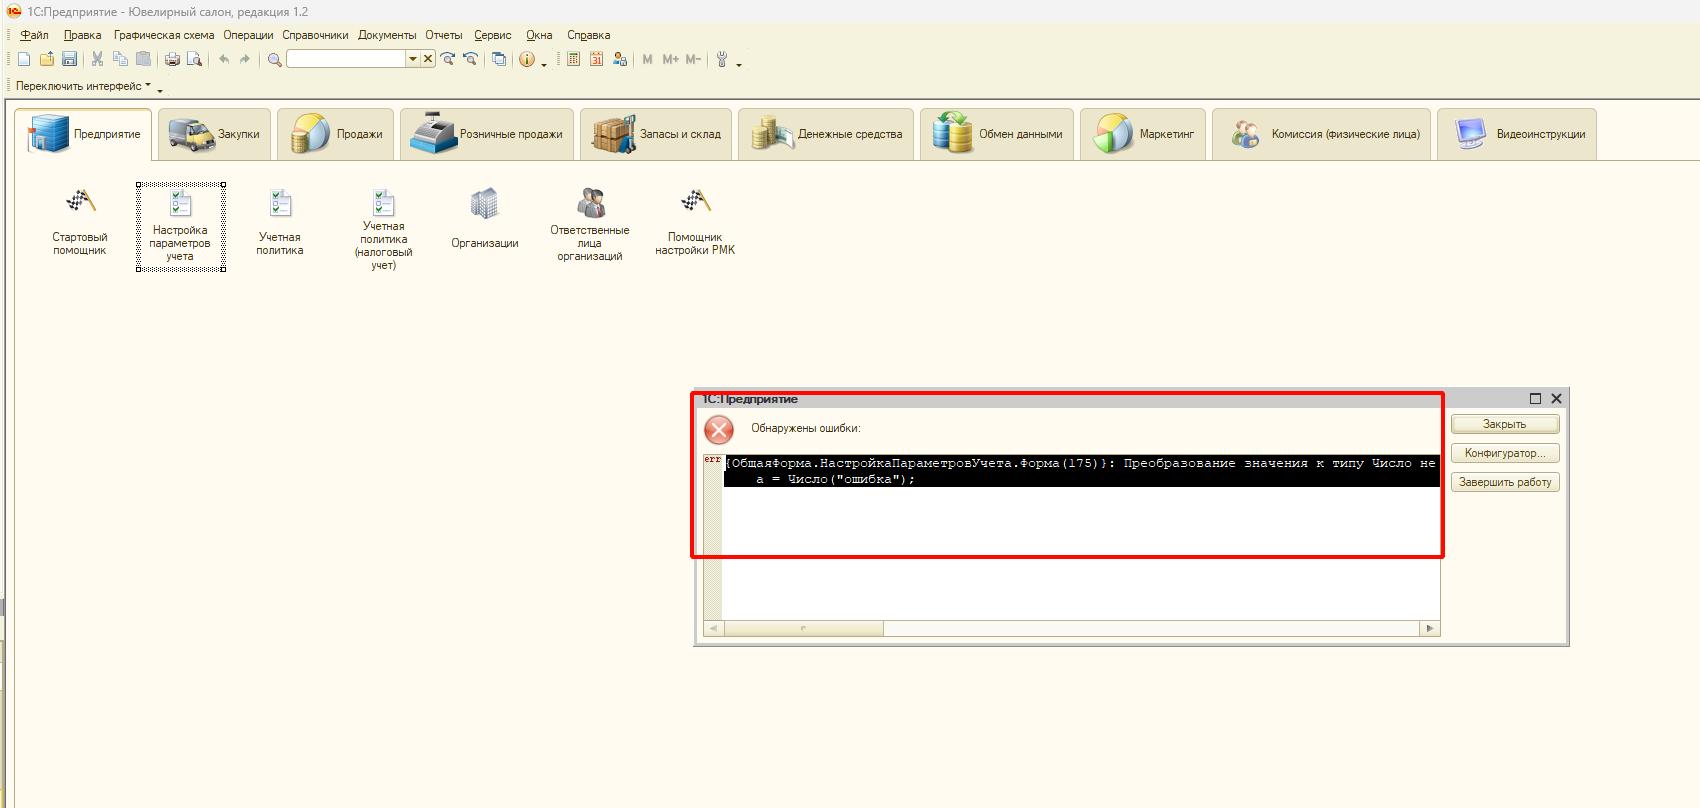1700x808 pixels.
Task: Click the Undo arrow icon
Action: point(224,59)
